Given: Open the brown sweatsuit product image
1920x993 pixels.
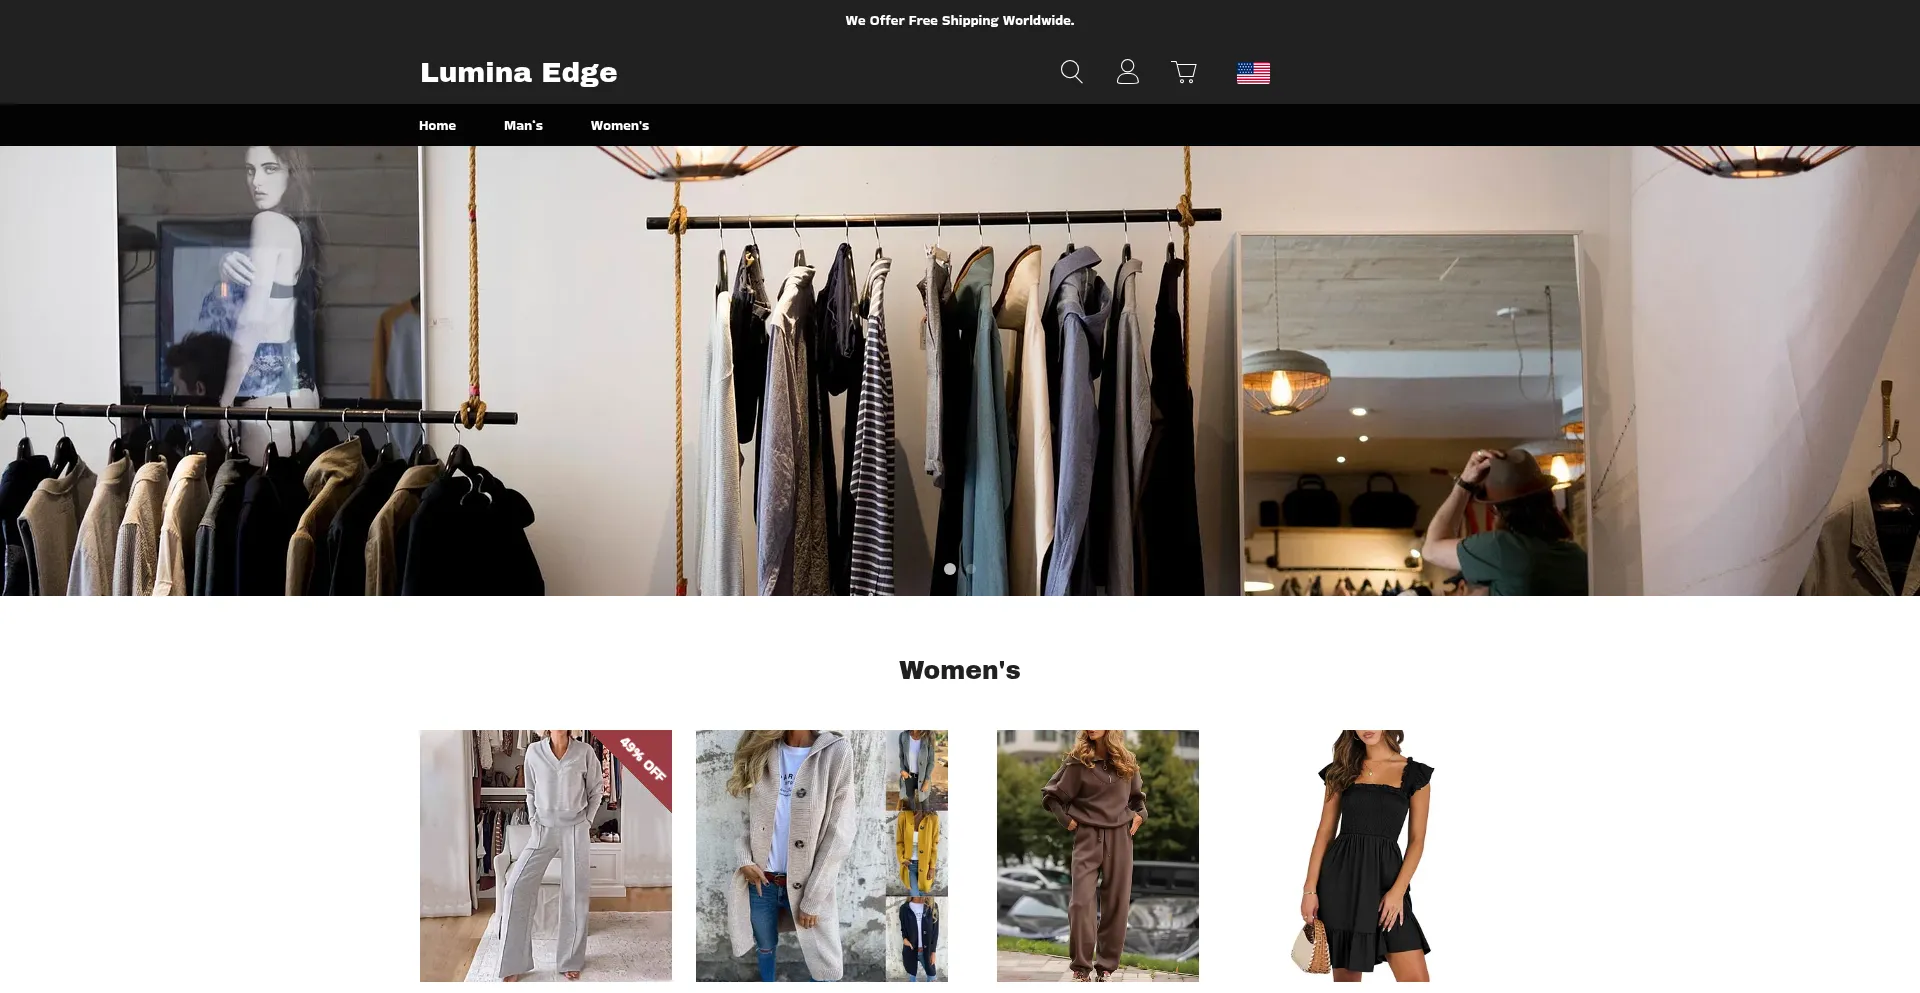Looking at the screenshot, I should point(1097,856).
